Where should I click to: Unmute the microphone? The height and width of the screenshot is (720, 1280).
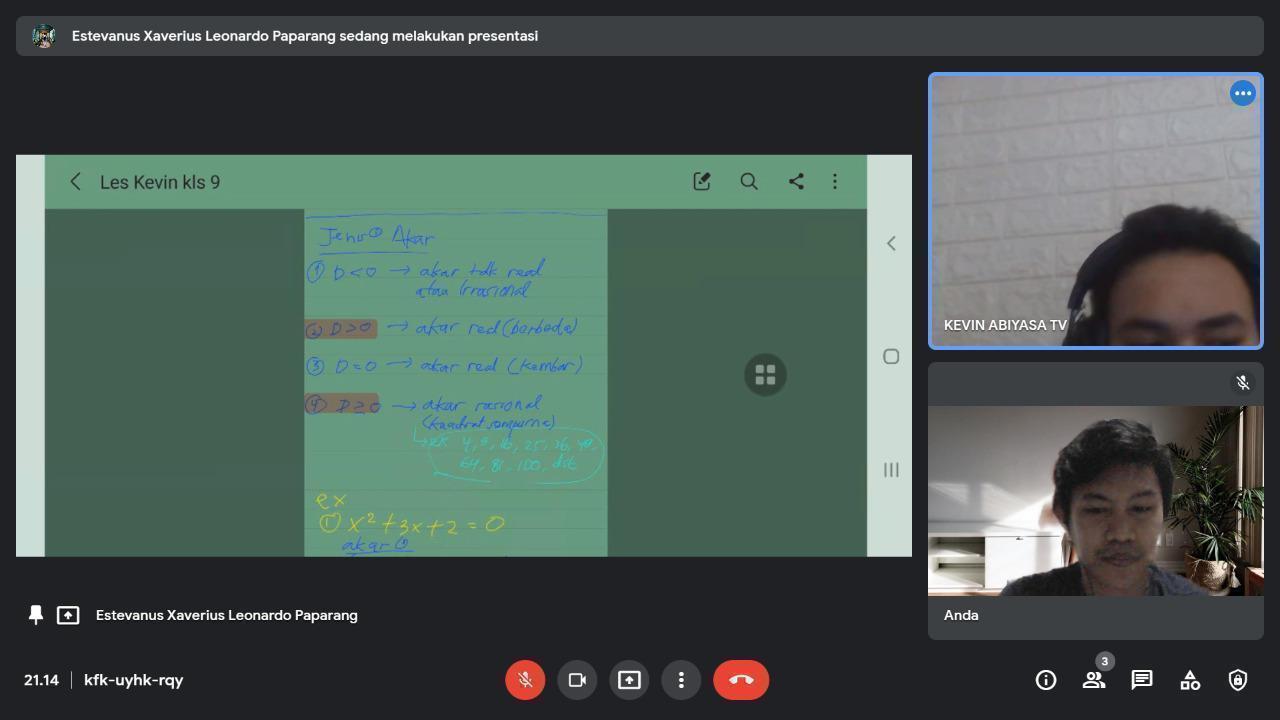[525, 680]
